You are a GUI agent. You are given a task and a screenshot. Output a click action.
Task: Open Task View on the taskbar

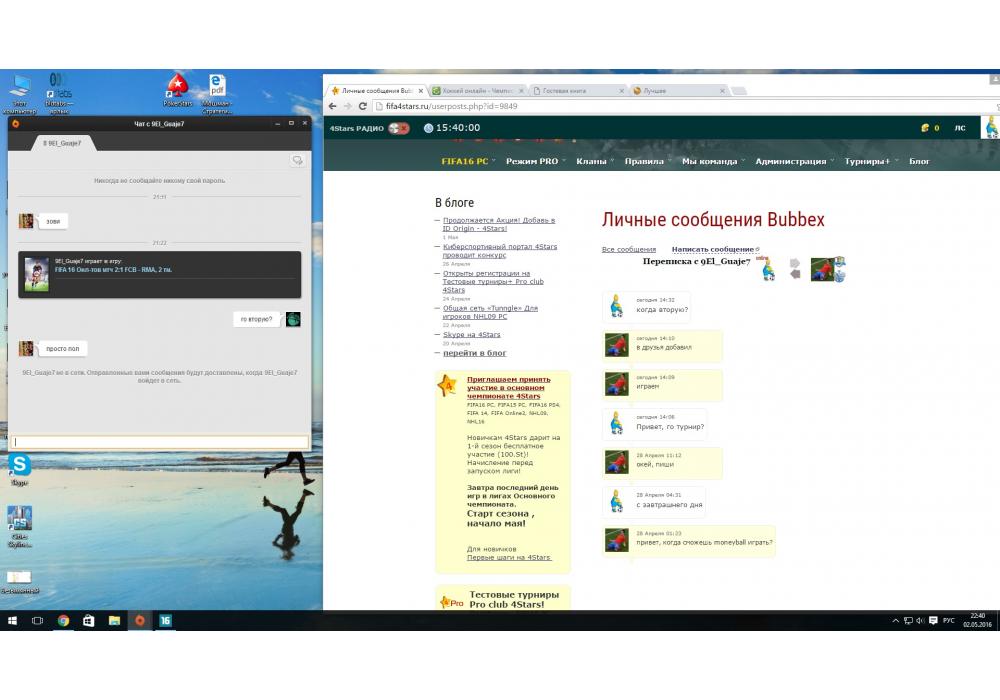pos(38,620)
